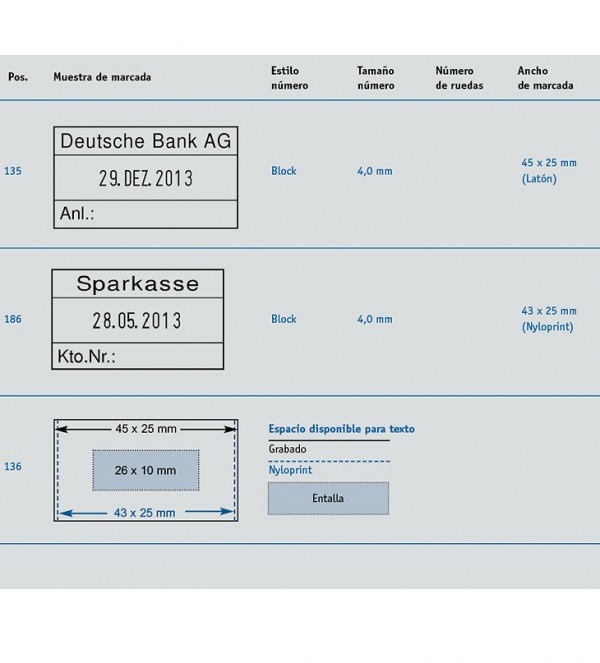
Task: Click the '26 x 10 mm' notch box
Action: [x=146, y=470]
